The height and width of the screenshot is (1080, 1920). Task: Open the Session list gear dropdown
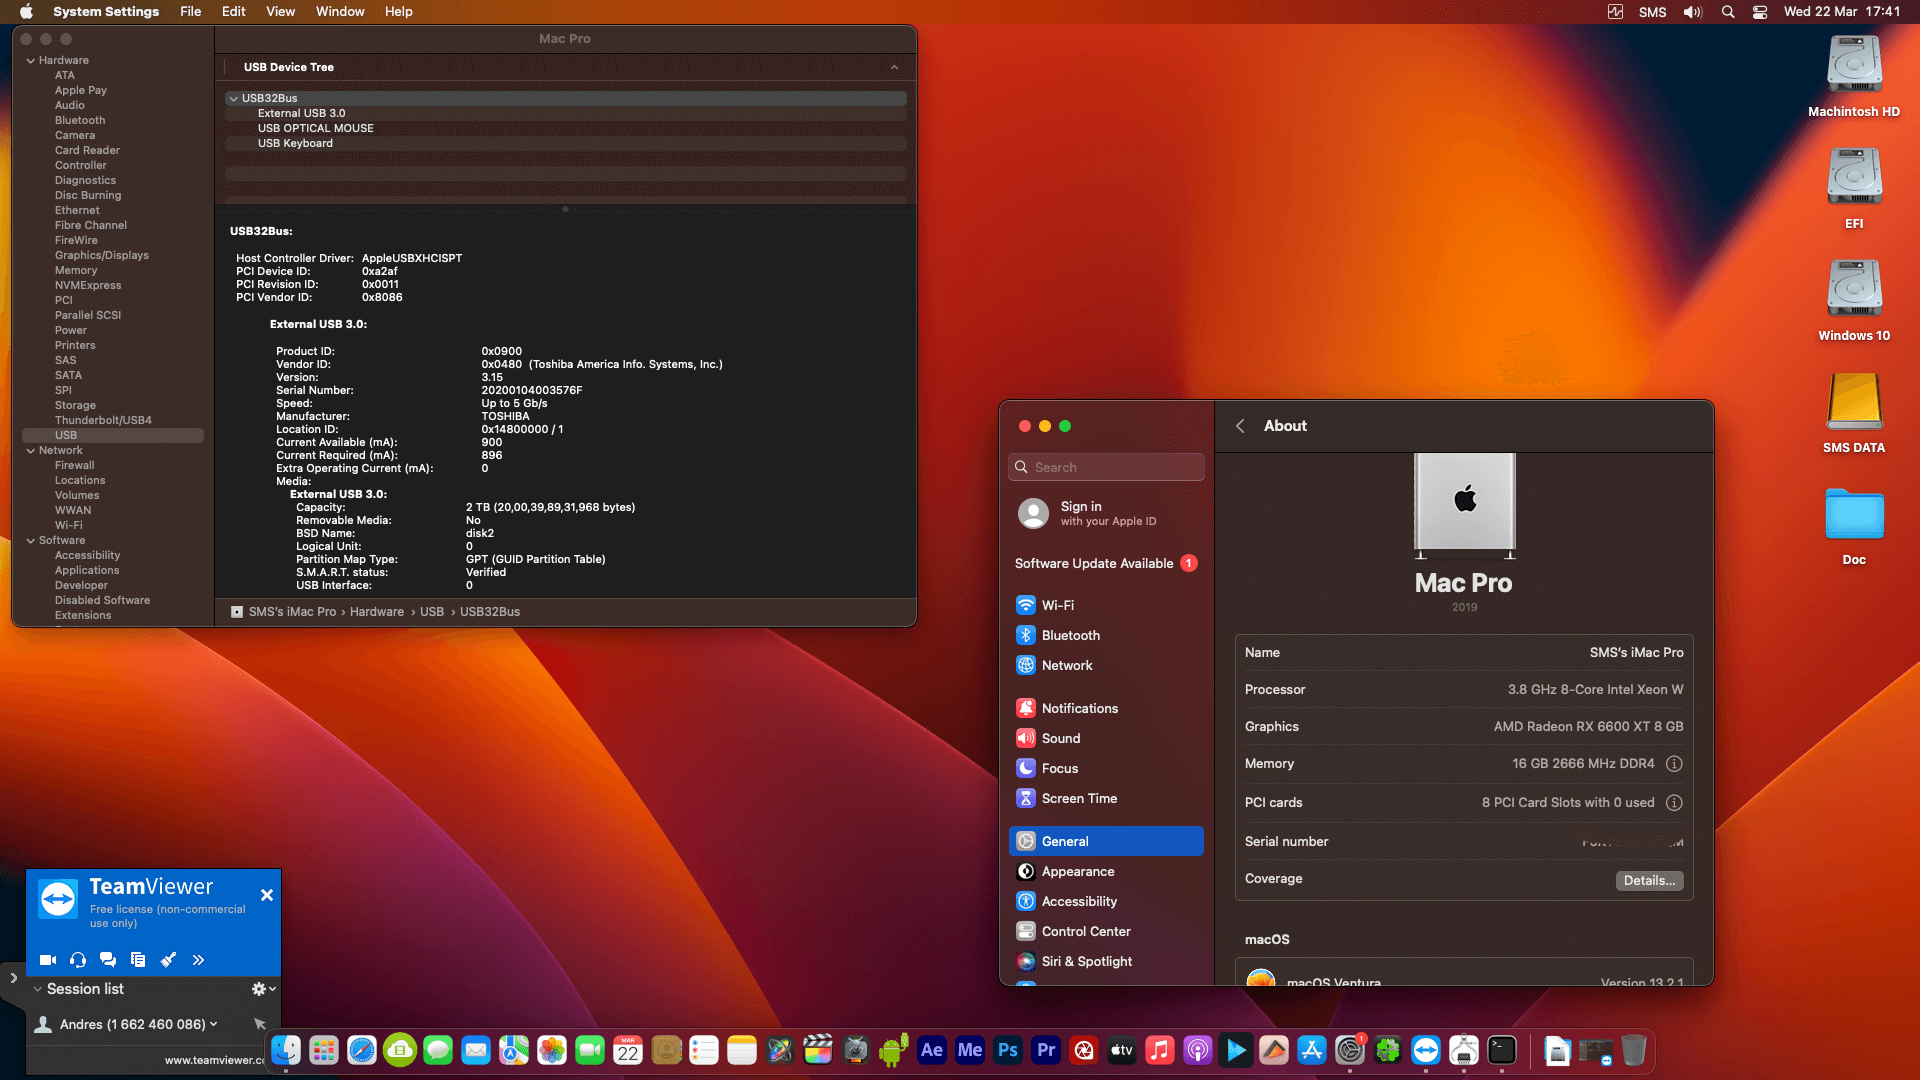click(x=261, y=988)
